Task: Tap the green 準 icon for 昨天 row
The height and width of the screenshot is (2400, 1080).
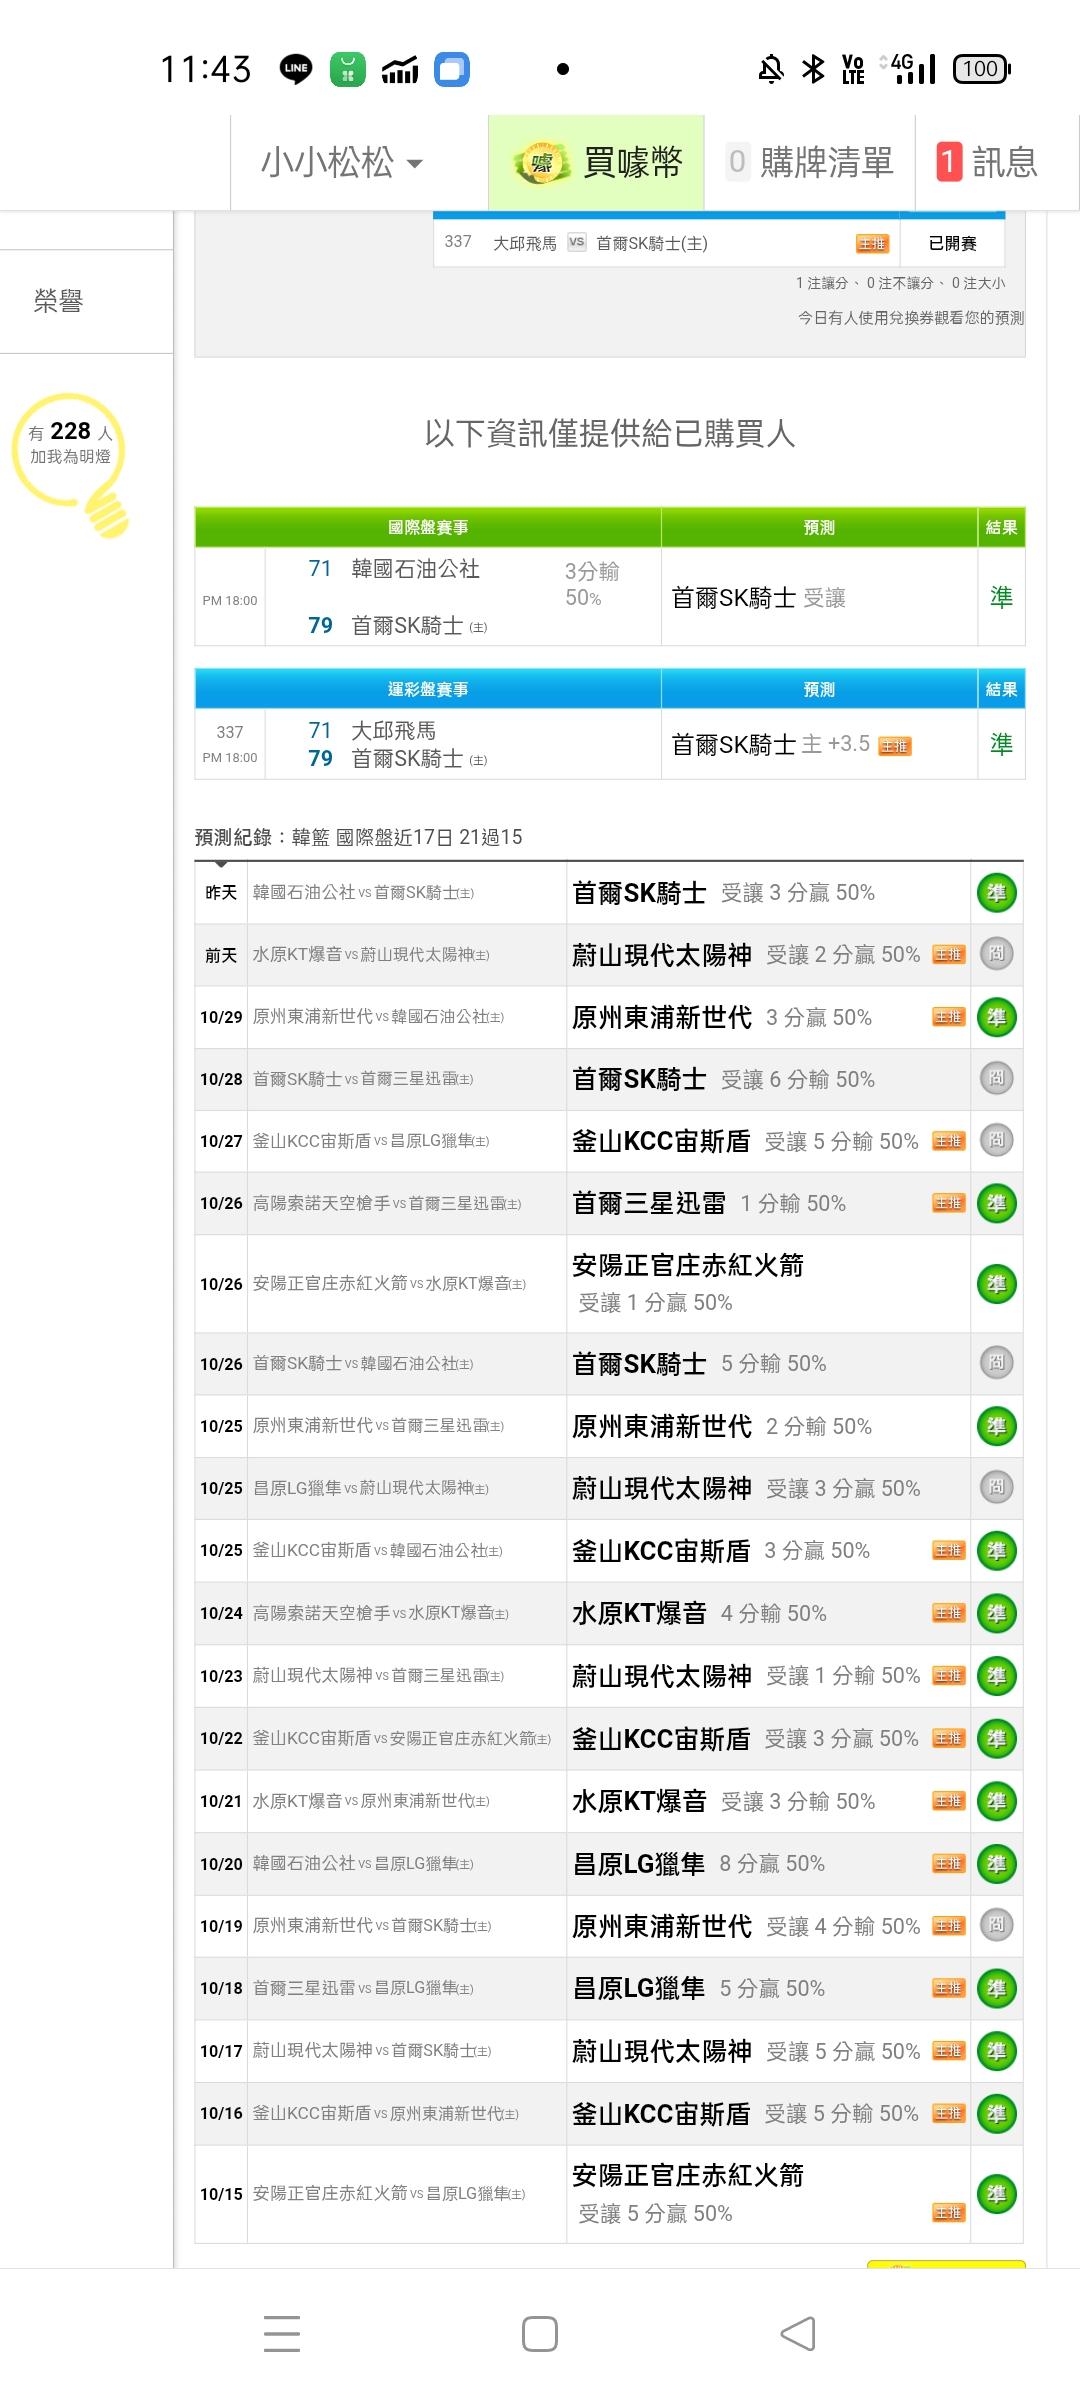Action: click(996, 893)
